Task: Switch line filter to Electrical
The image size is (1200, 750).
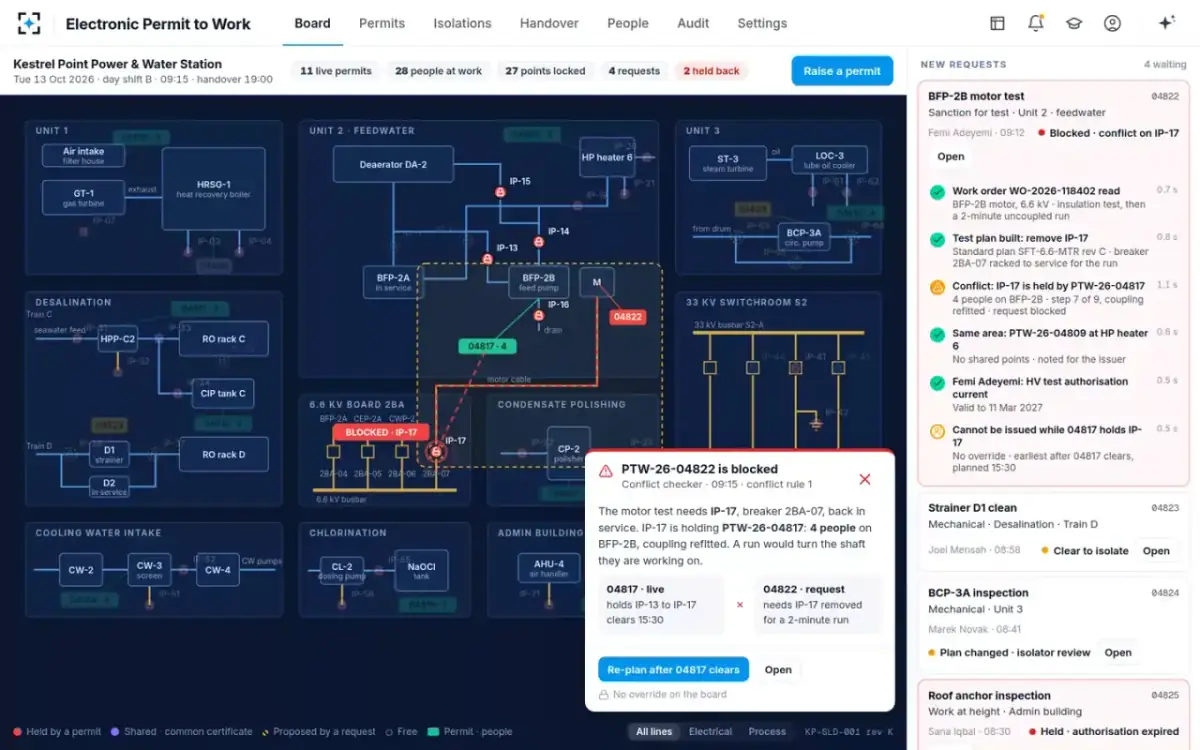Action: click(710, 731)
